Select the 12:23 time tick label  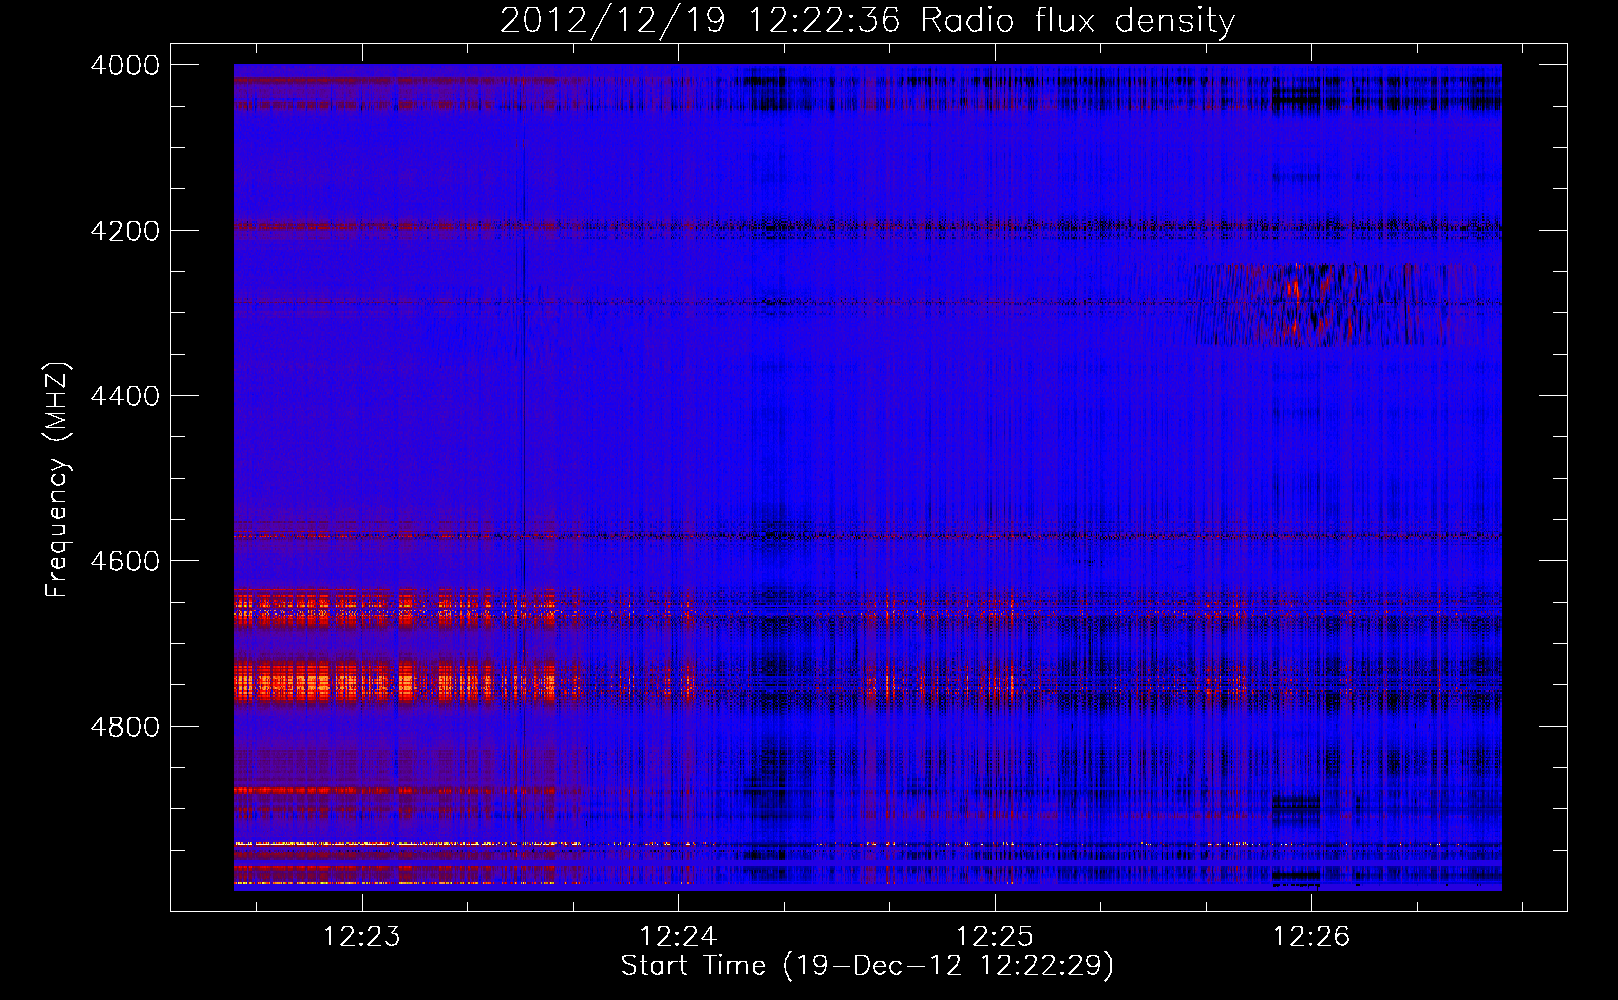(x=362, y=937)
